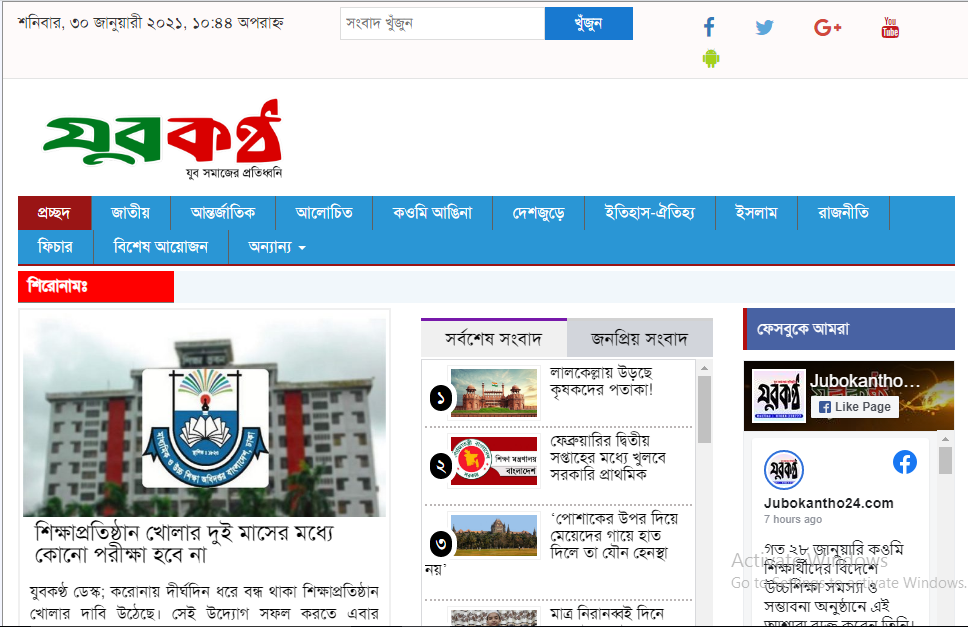Select the সর্বশেষ সংবাদ tab
Viewport: 968px width, 627px height.
coord(494,338)
